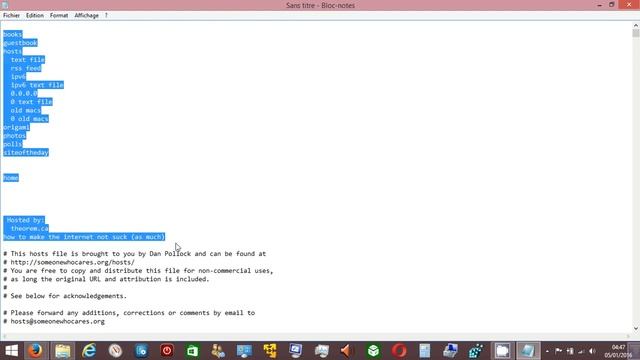Screen dimensions: 640x360
Task: Open the Affichage menu
Action: [87, 16]
